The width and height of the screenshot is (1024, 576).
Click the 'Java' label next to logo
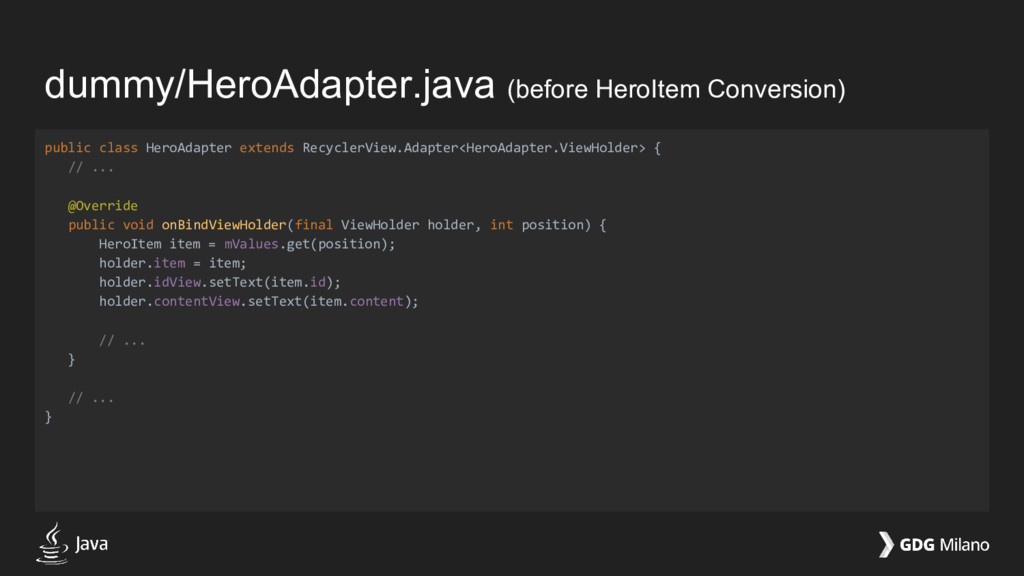pos(91,544)
